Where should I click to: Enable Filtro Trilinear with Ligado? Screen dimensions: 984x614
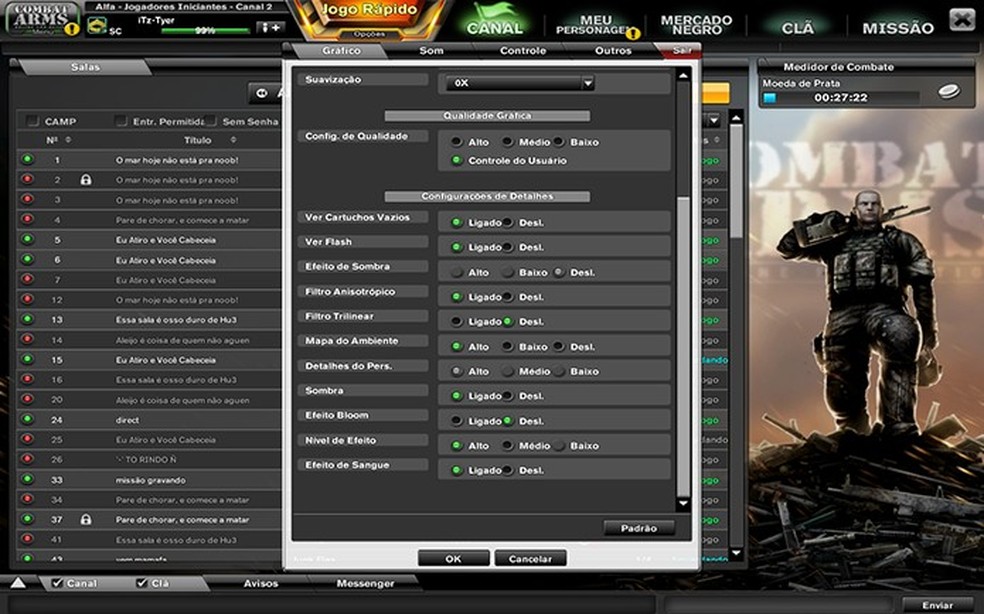coord(457,321)
